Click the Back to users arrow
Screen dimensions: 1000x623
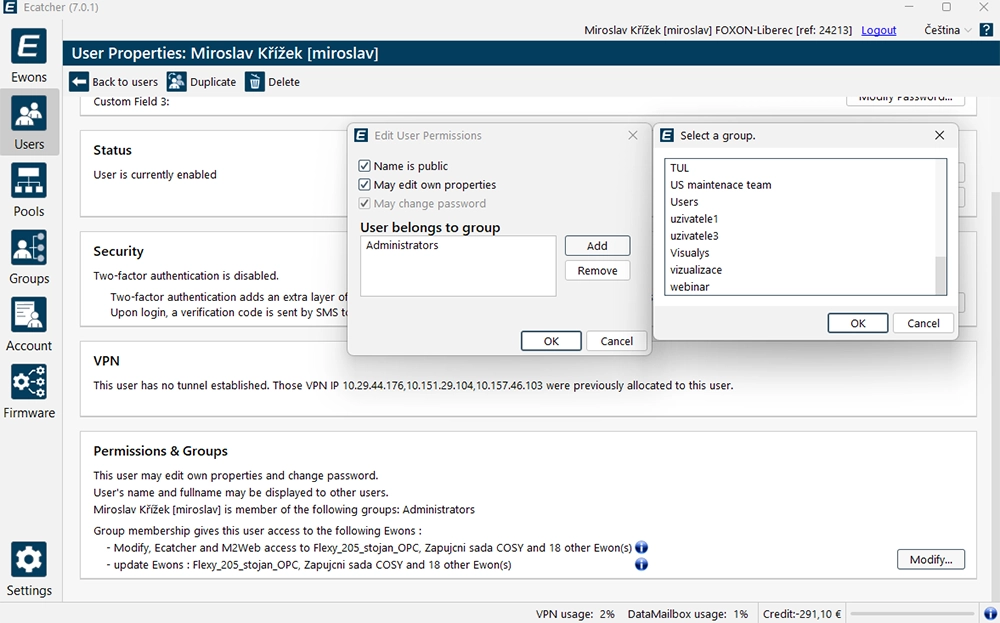click(80, 82)
